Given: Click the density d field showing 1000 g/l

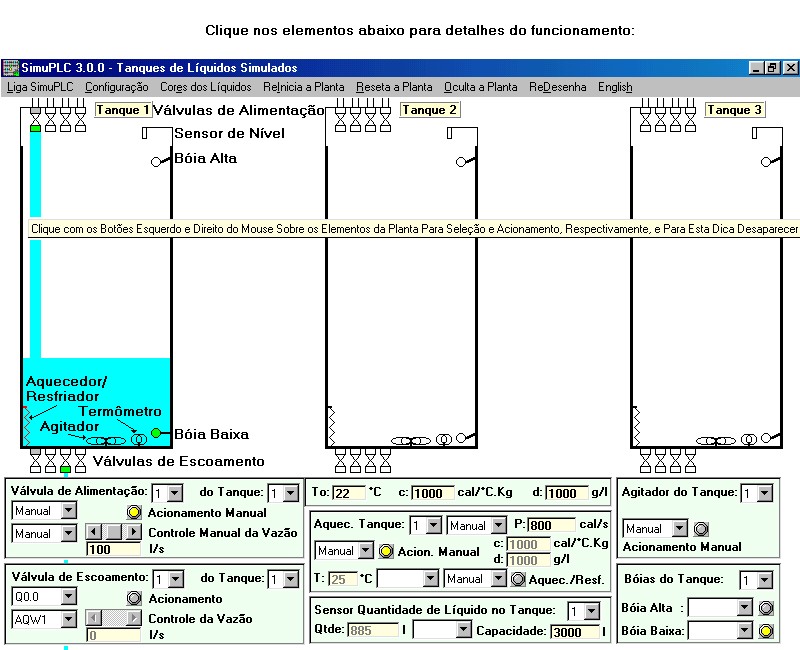Looking at the screenshot, I should [x=566, y=493].
